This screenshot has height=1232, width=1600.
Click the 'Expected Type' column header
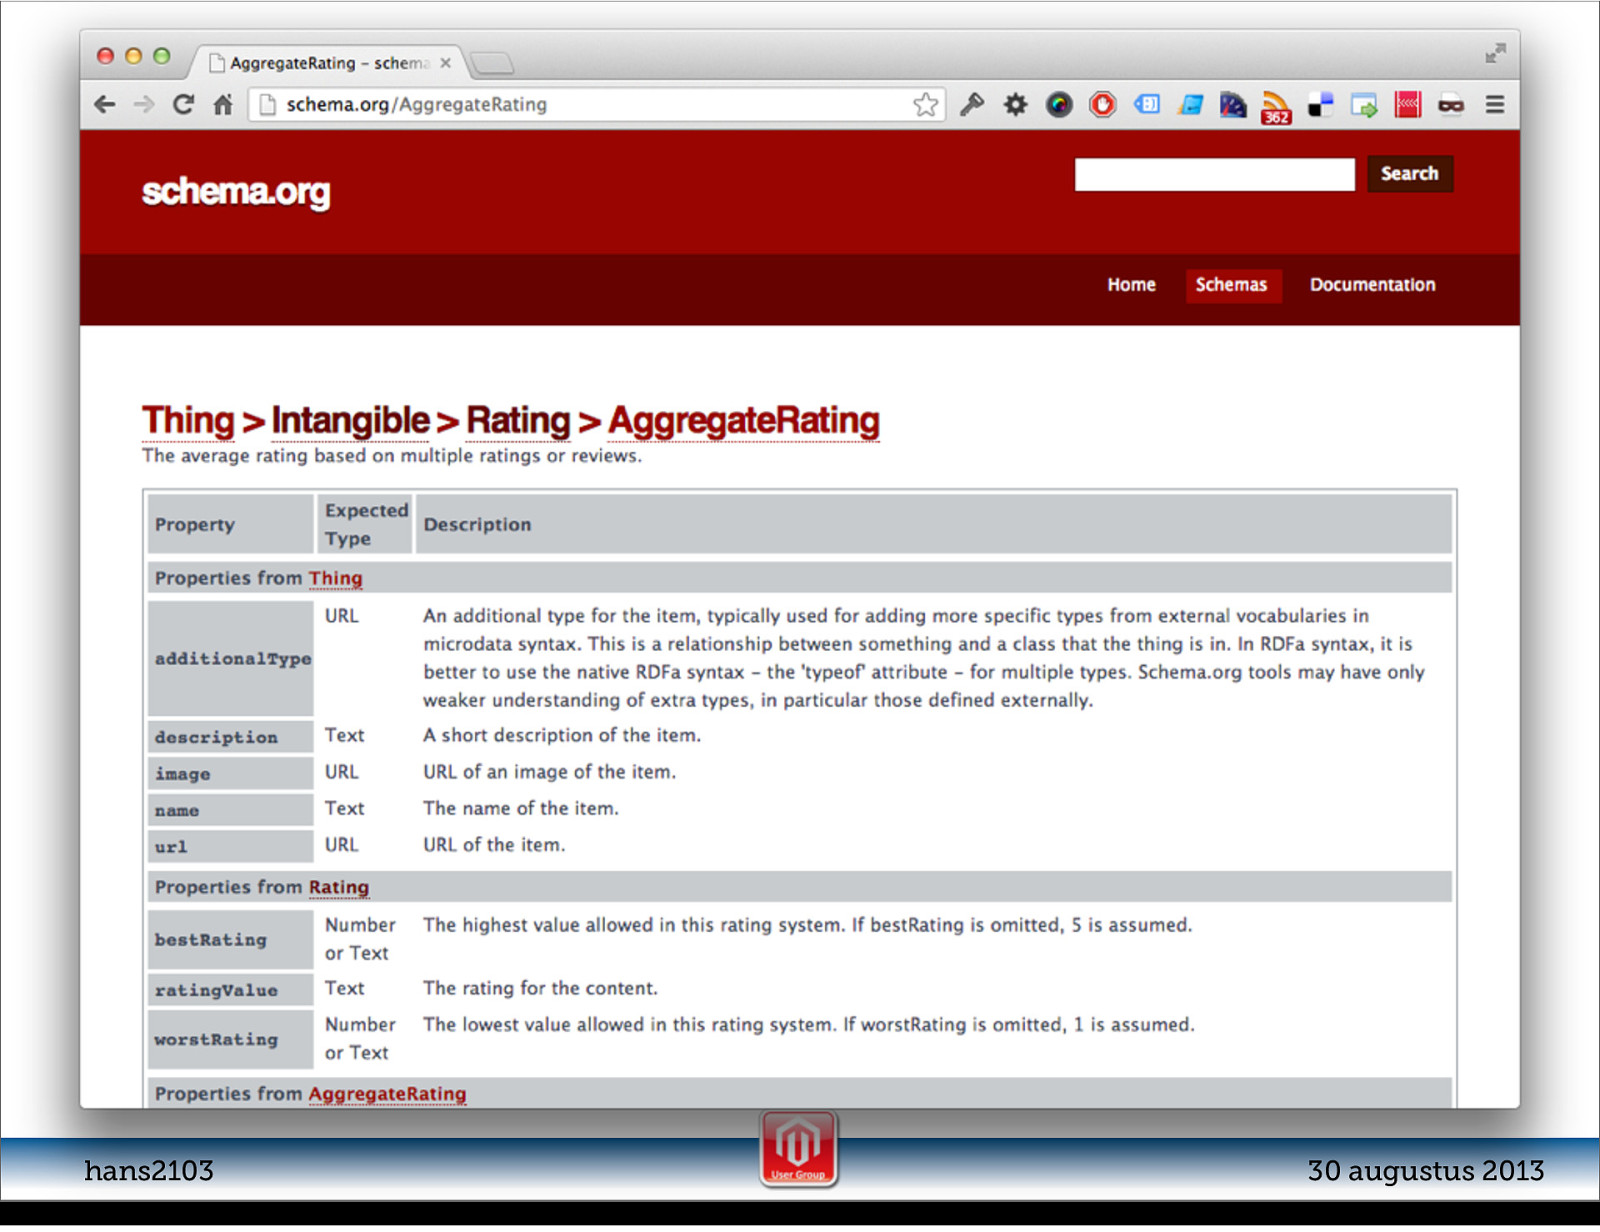365,524
